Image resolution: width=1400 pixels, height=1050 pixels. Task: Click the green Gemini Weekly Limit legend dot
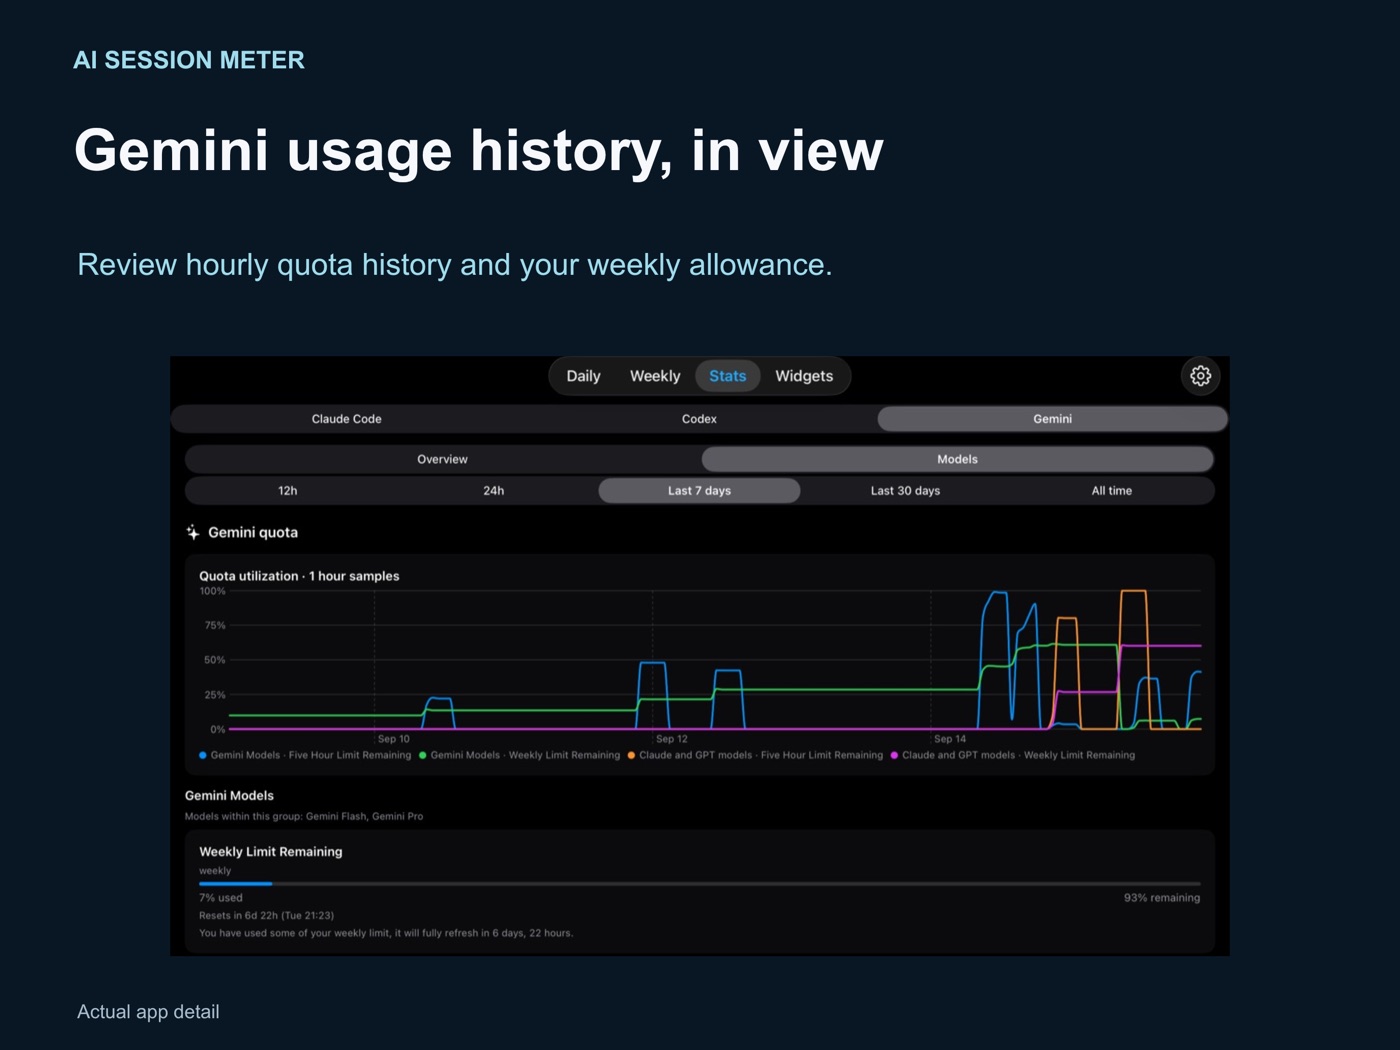tap(423, 755)
